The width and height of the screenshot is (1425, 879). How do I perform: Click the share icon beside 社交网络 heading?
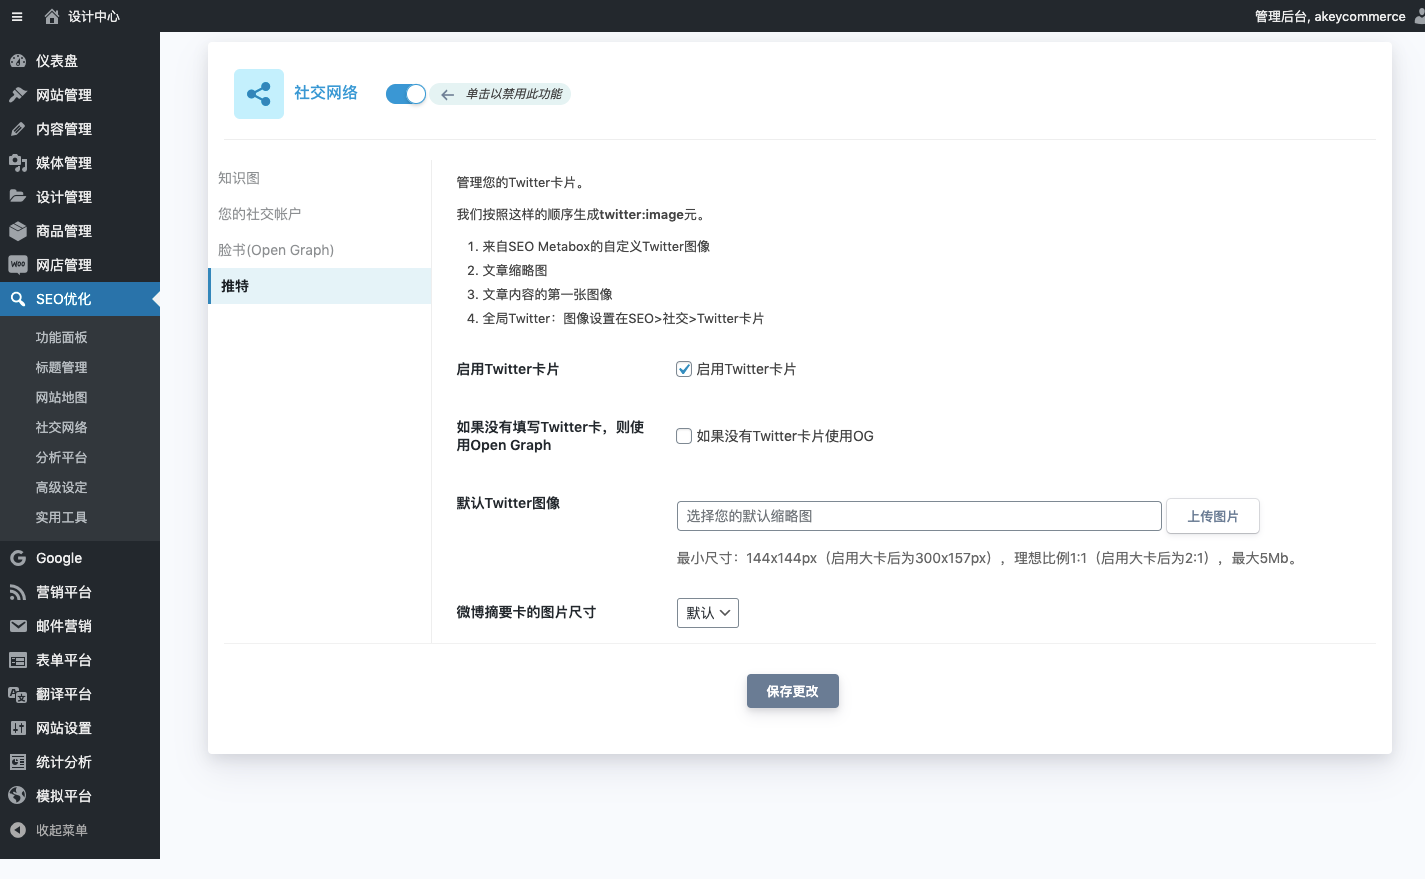(x=259, y=94)
